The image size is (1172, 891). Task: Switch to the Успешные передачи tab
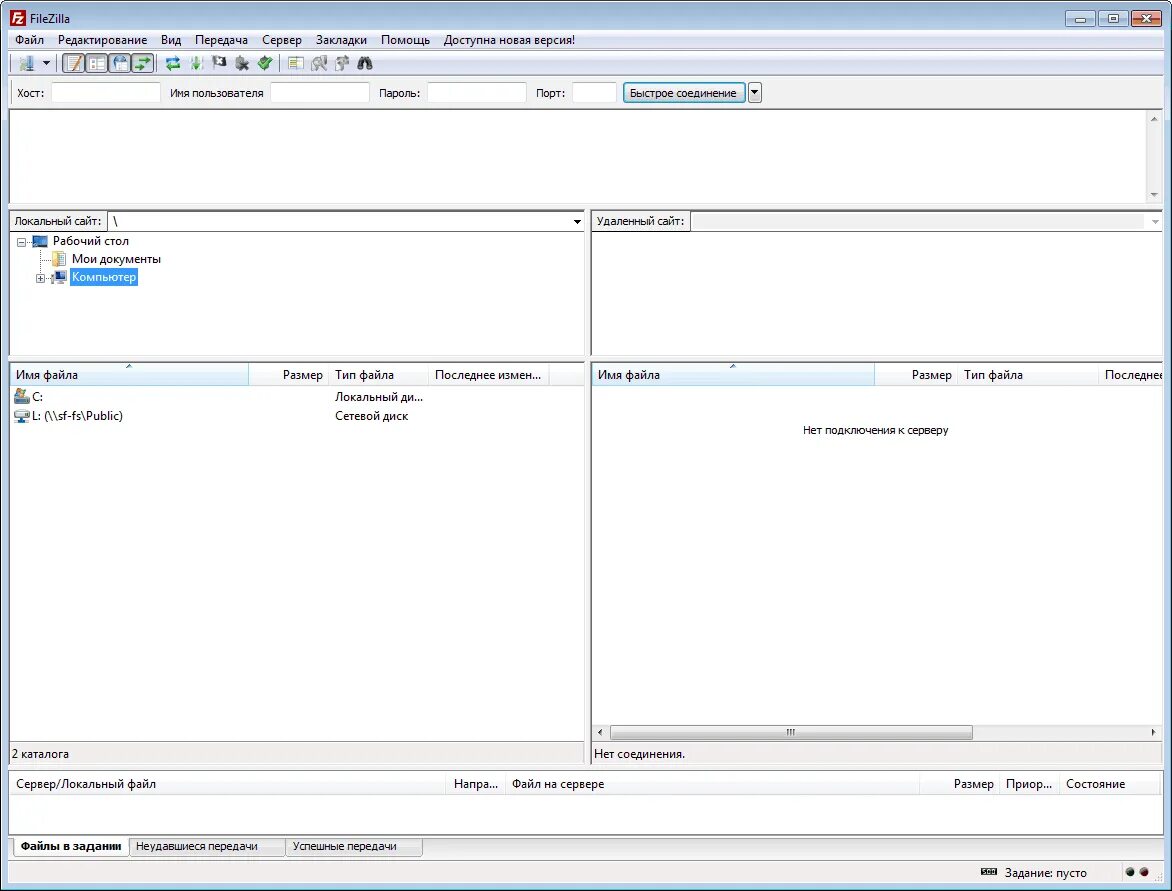(354, 846)
